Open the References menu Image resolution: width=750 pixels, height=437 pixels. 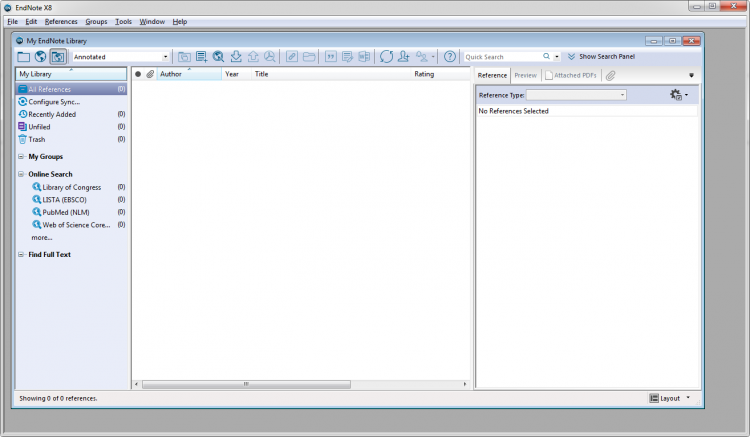61,22
